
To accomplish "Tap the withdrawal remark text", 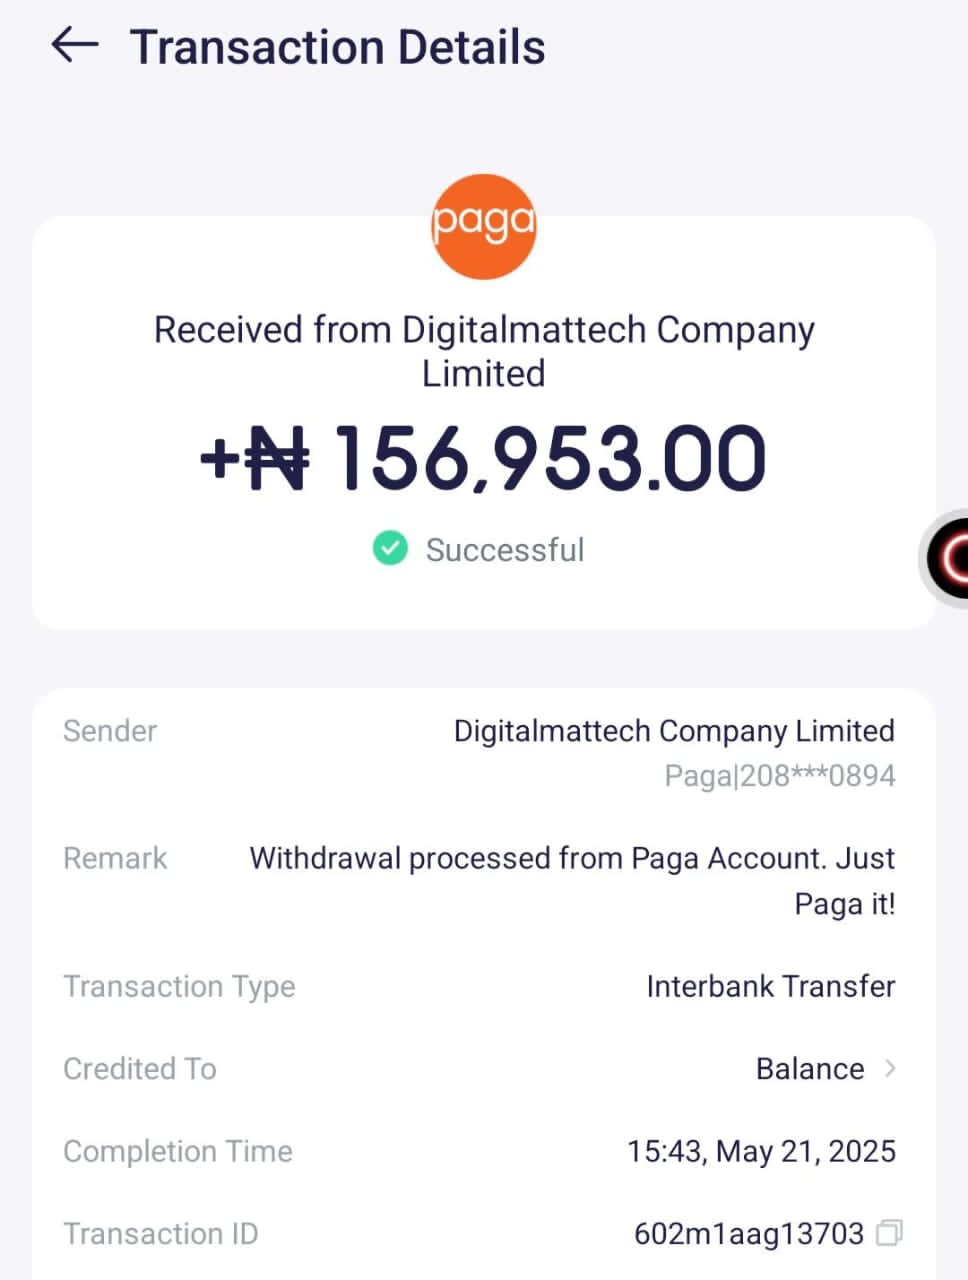I will 572,881.
